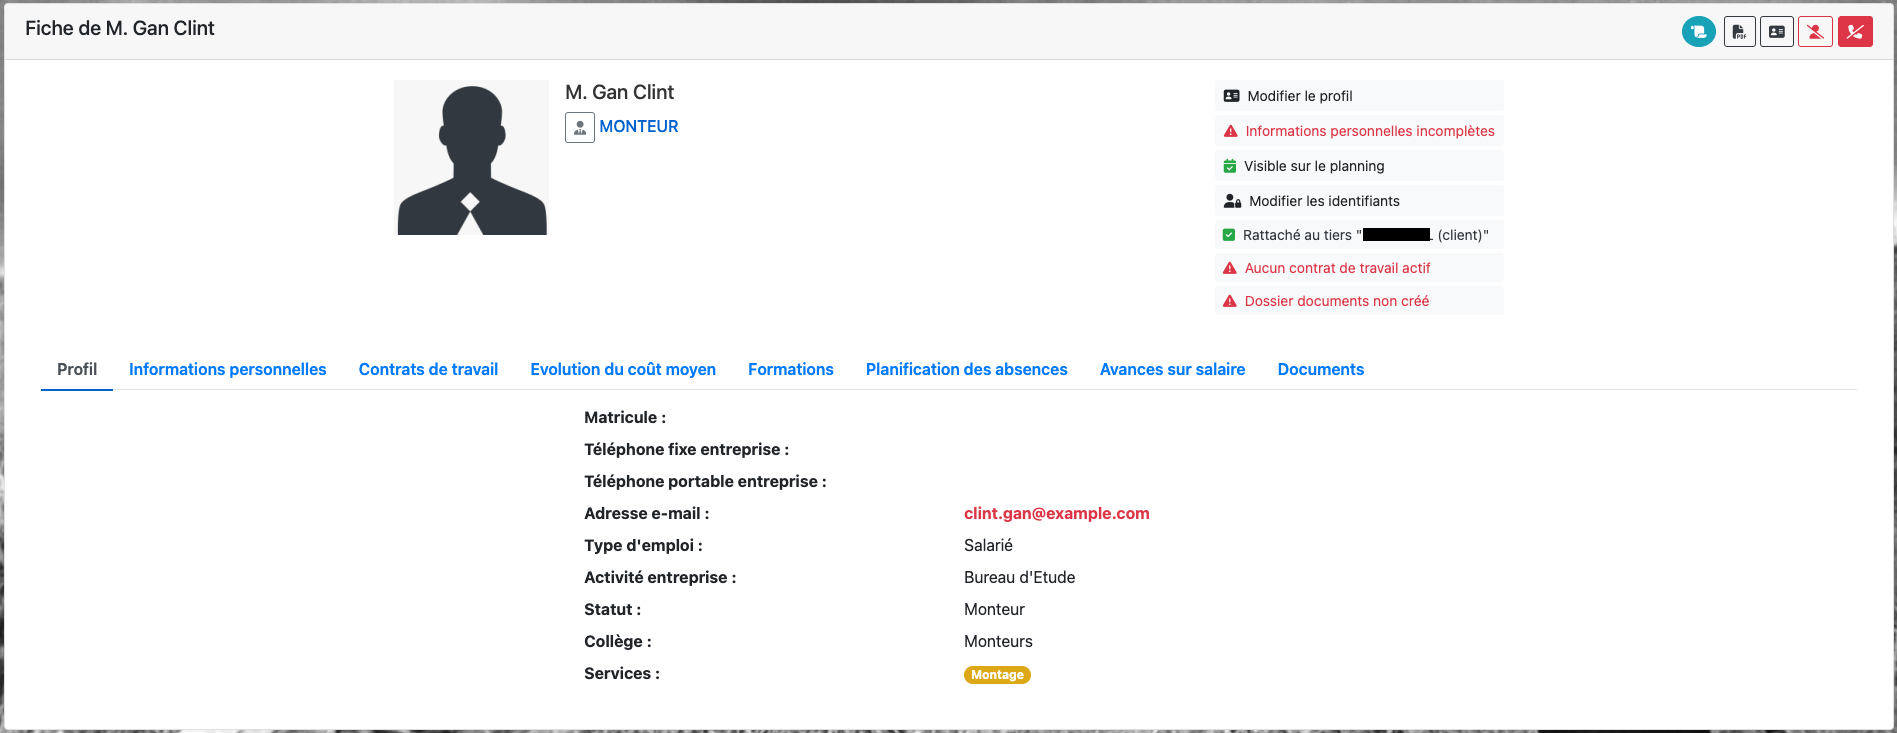Click the crossed-out user icon button

tap(1815, 32)
